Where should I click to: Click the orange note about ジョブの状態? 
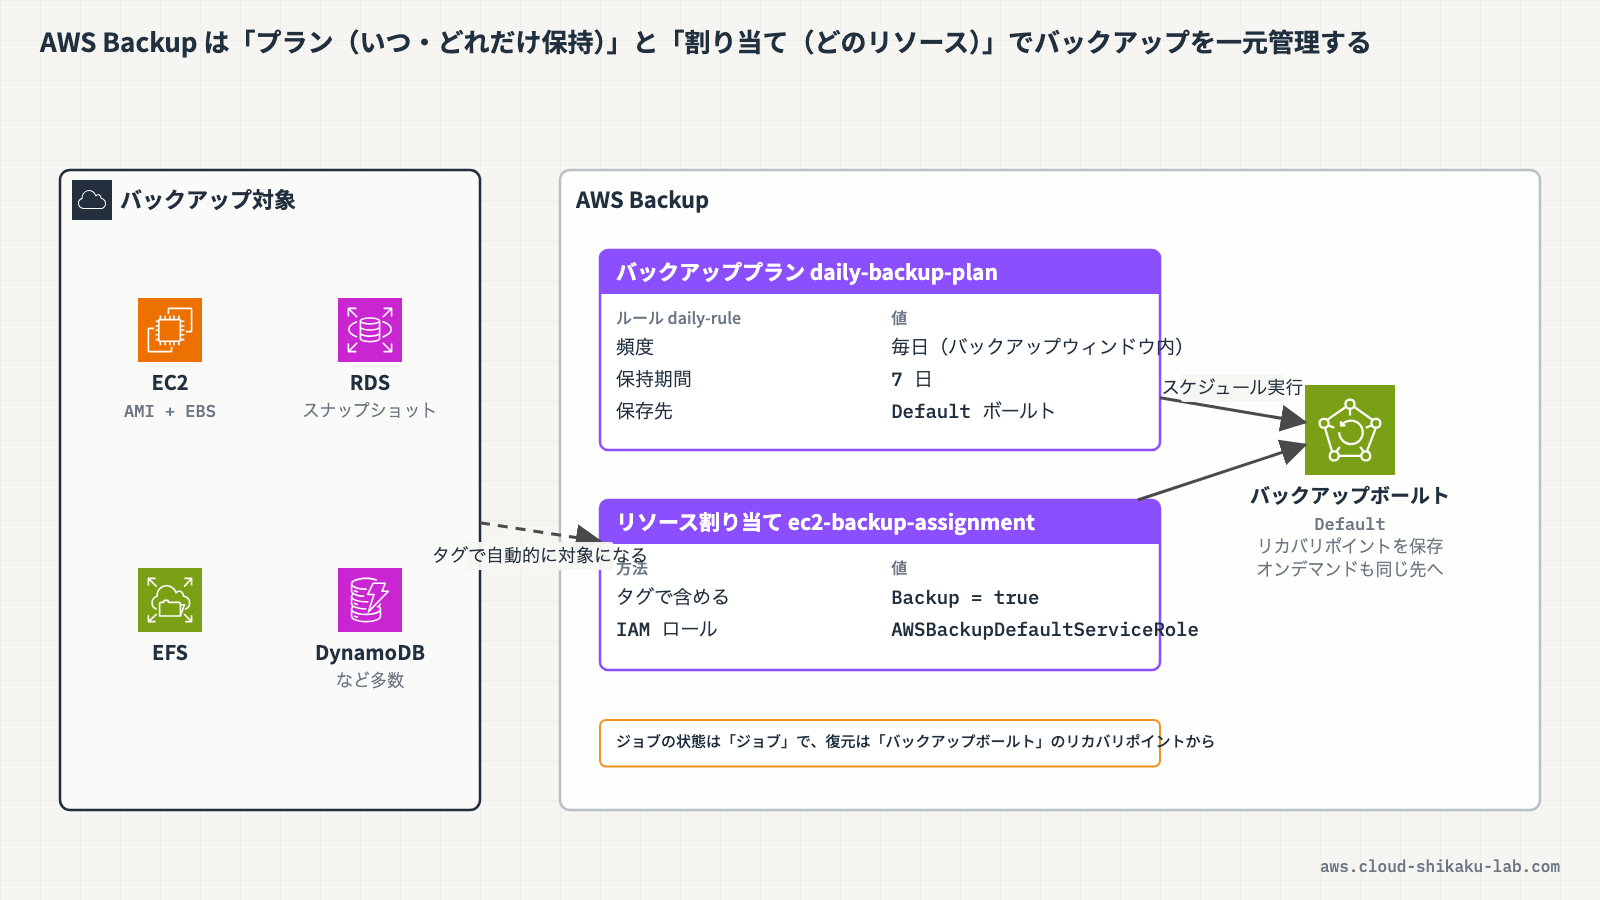(880, 743)
